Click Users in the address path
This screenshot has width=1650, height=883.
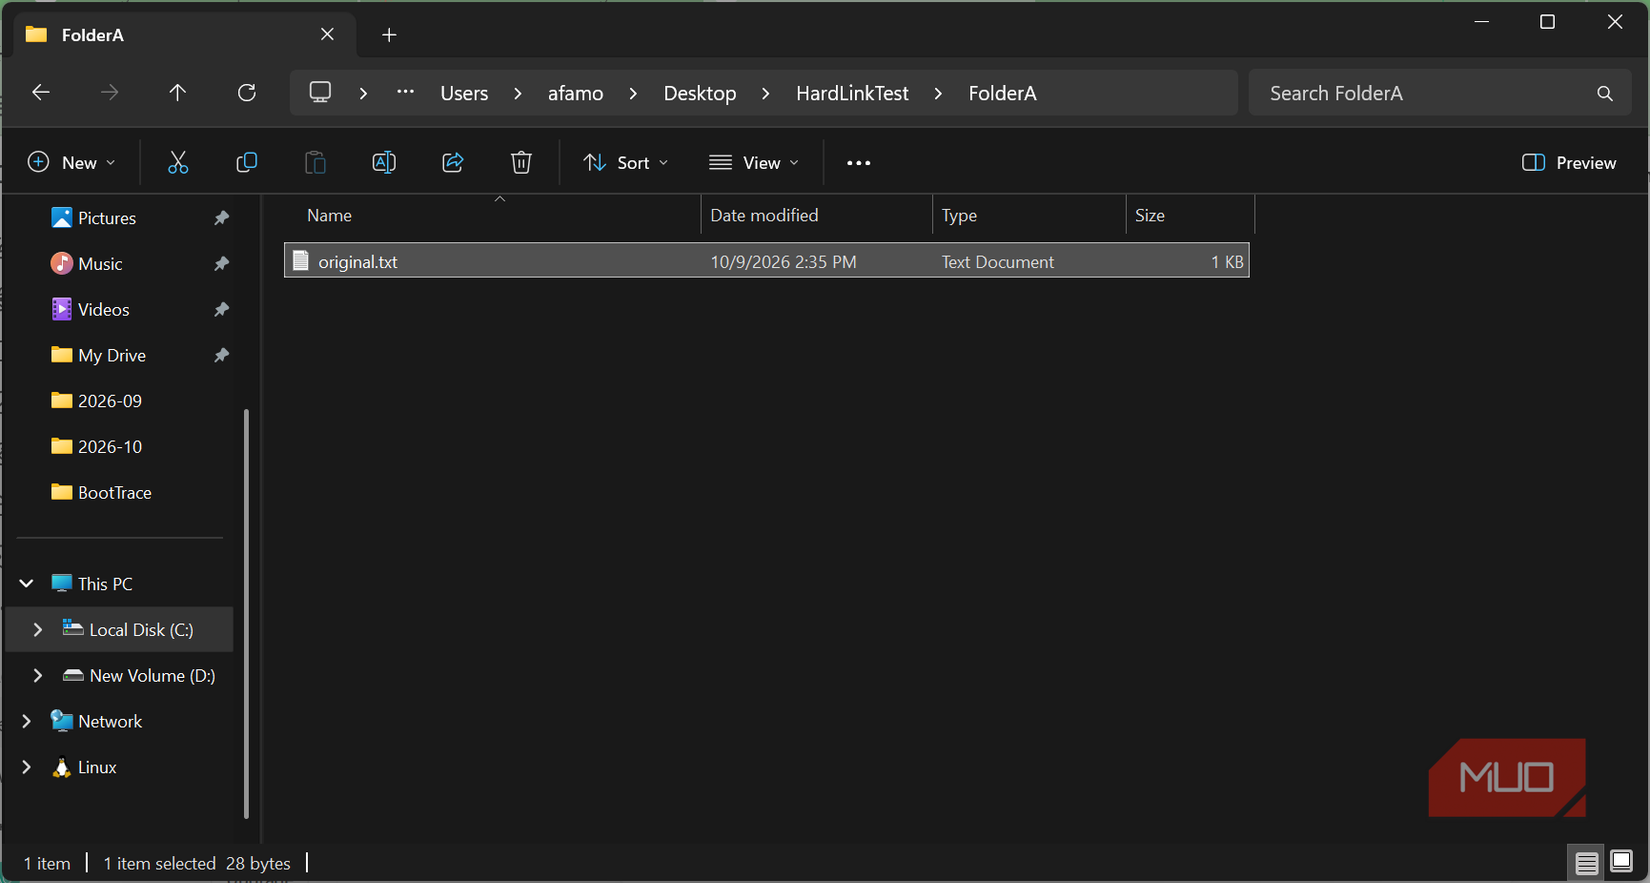coord(464,93)
